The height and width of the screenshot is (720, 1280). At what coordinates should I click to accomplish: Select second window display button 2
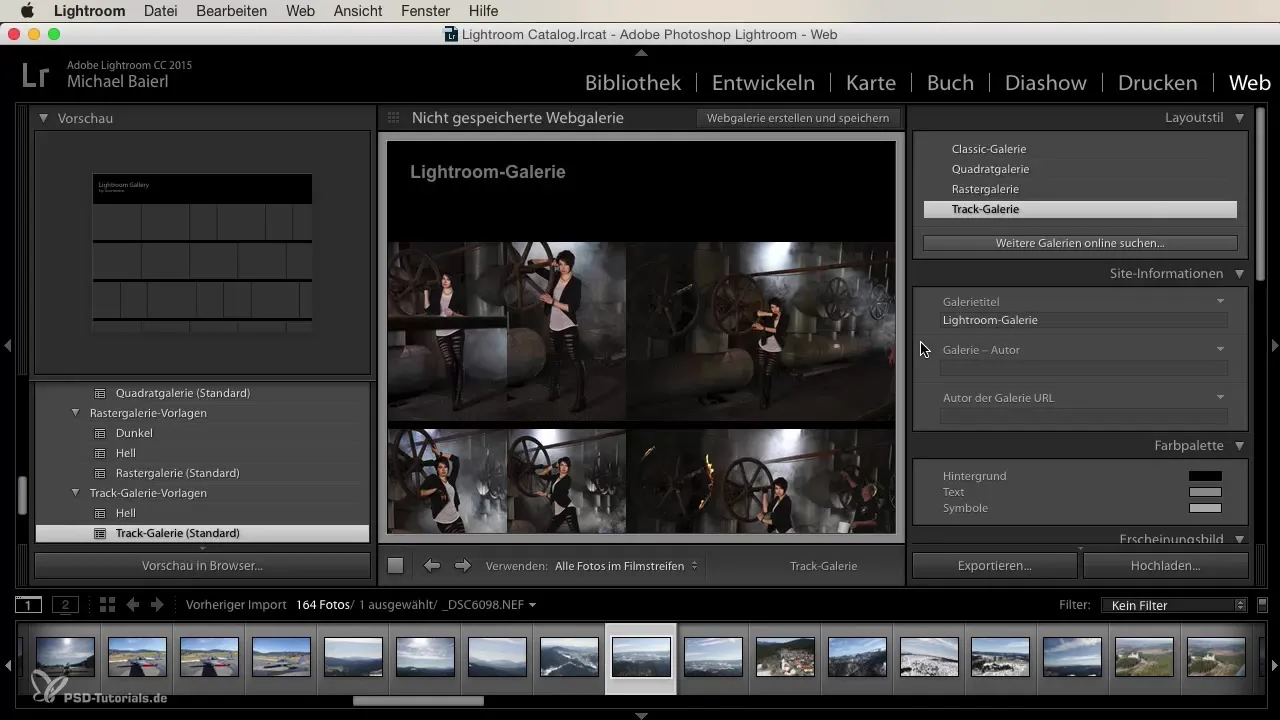(65, 605)
